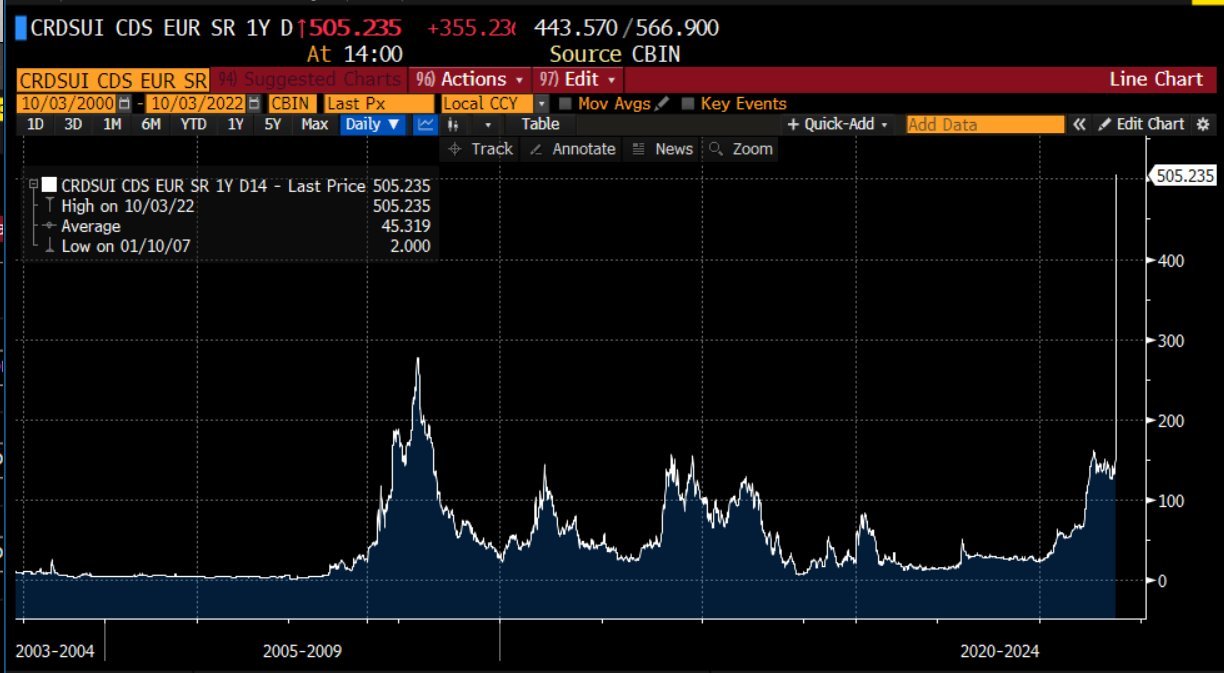This screenshot has height=673, width=1224.
Task: Open the chart type dropdown arrow
Action: [488, 125]
